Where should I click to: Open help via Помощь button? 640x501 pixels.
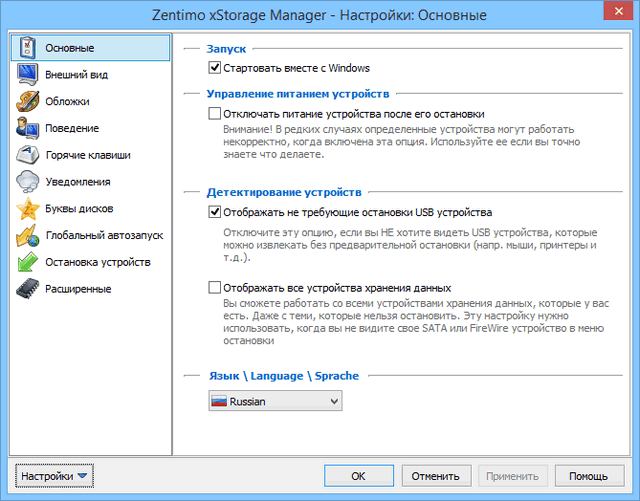pyautogui.click(x=589, y=476)
